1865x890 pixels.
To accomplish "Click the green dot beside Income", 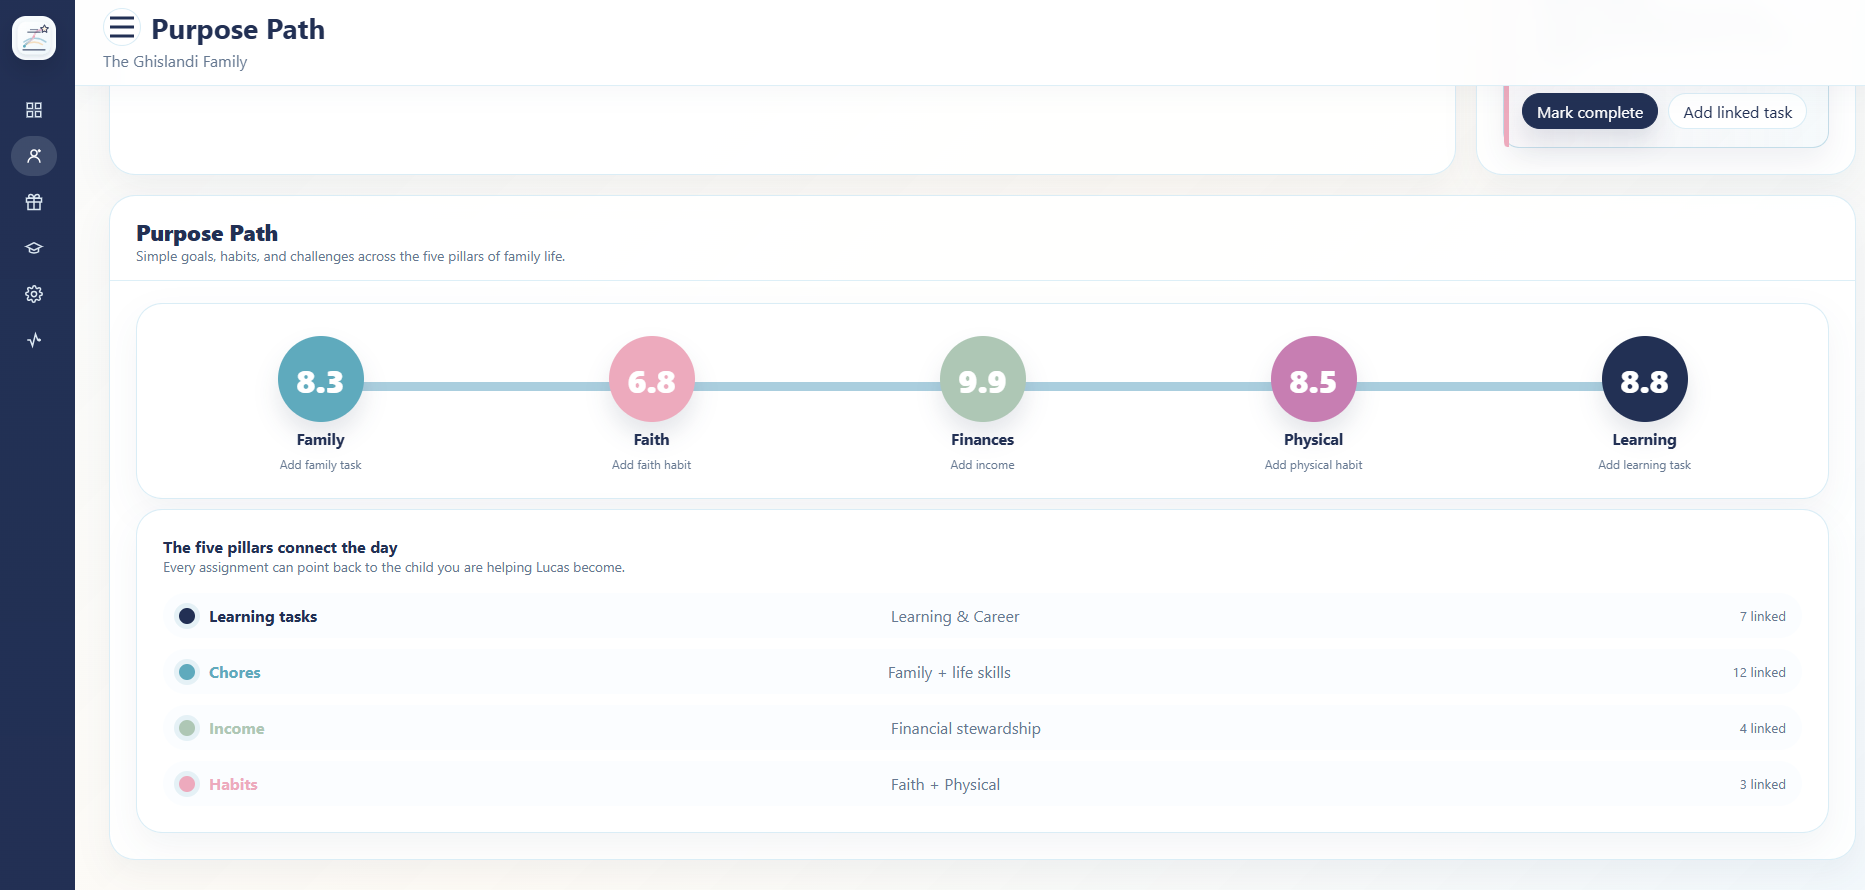I will coord(187,728).
